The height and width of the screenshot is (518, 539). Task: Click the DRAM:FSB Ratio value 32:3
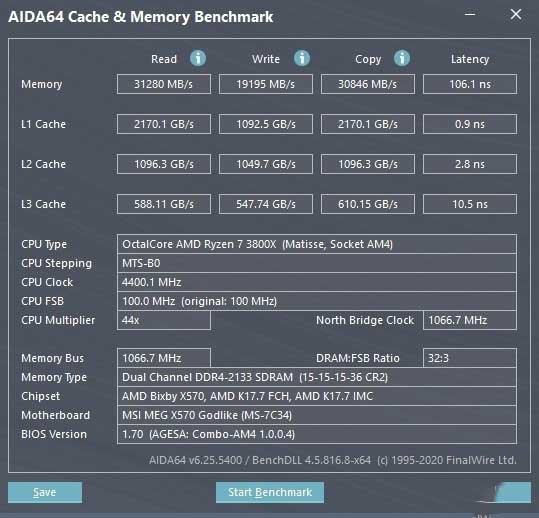coord(470,358)
